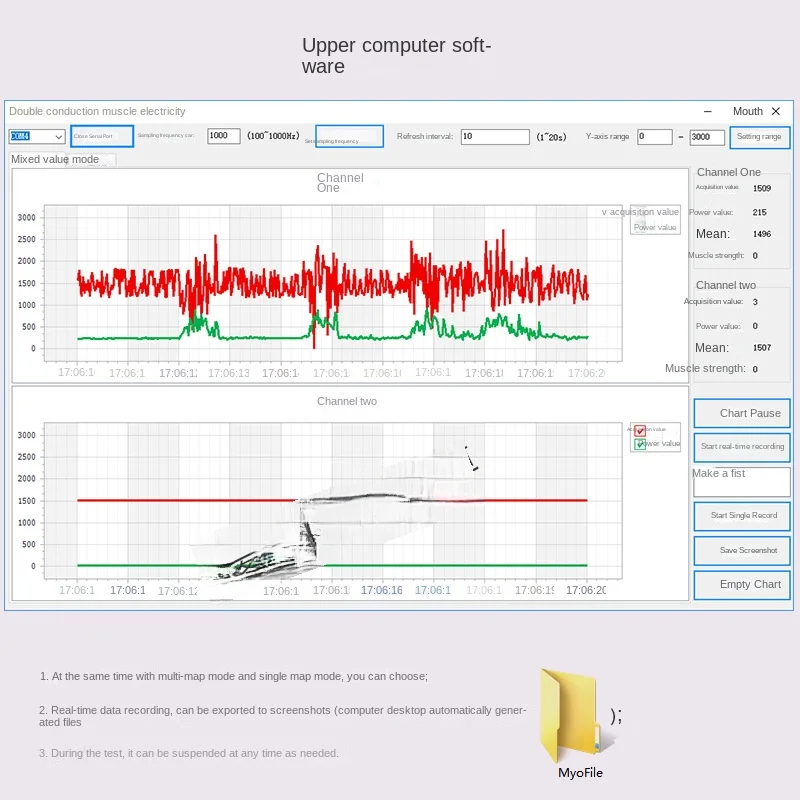The height and width of the screenshot is (800, 800).
Task: Click the Mouth label in the title bar
Action: coord(747,111)
